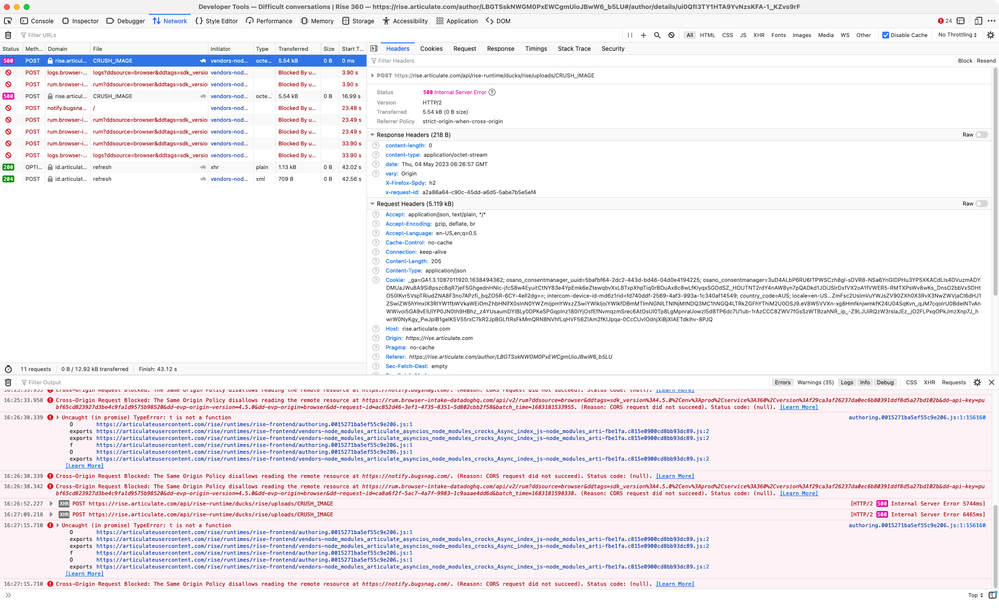
Task: Clear the console output with trash icon
Action: pos(9,382)
